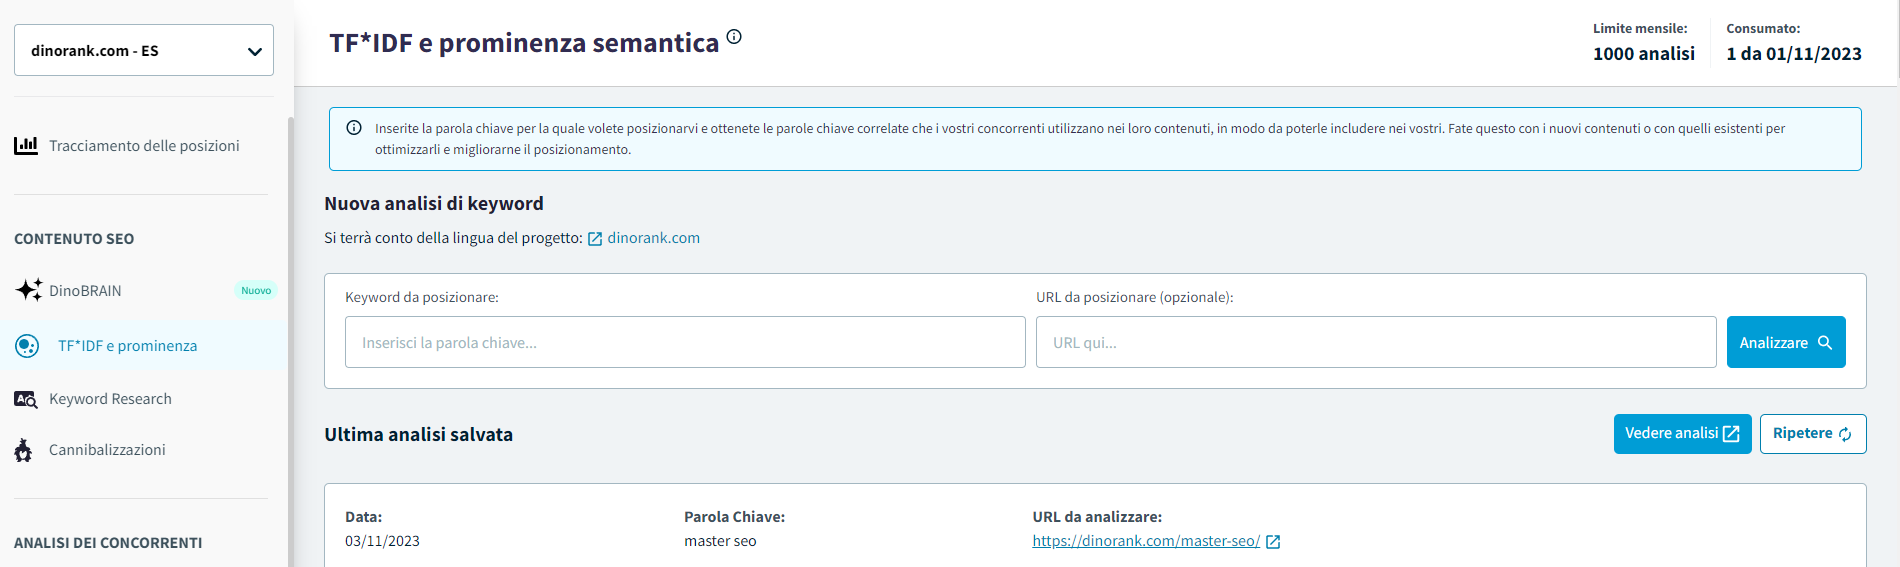1900x567 pixels.
Task: Focus the keyword input field
Action: (685, 342)
